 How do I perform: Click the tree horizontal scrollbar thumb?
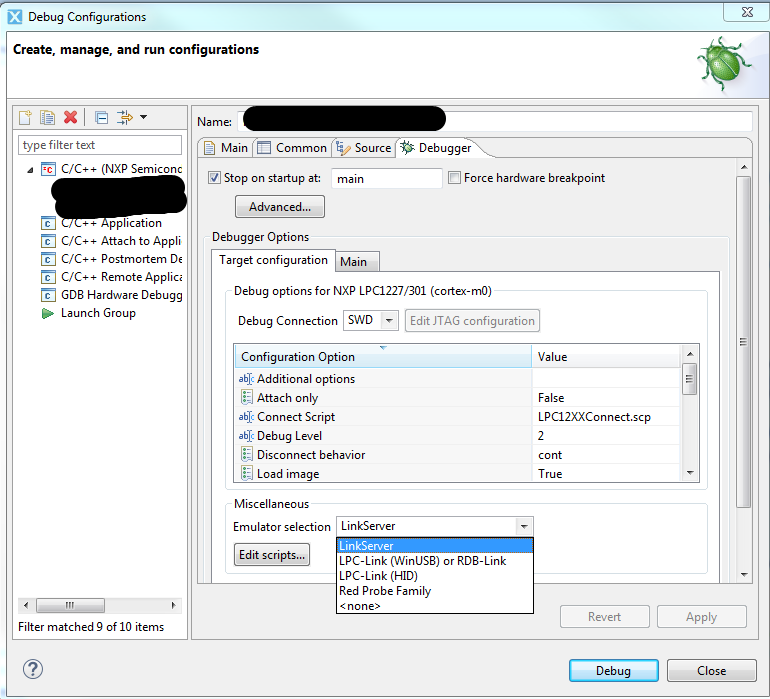pyautogui.click(x=70, y=605)
